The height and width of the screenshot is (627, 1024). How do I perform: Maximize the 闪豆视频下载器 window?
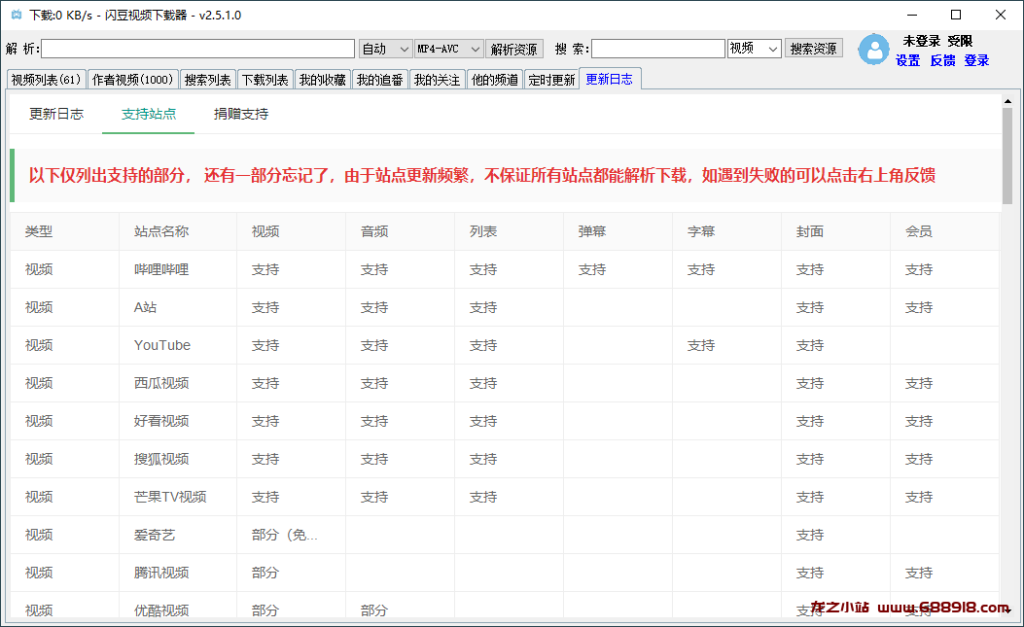956,15
